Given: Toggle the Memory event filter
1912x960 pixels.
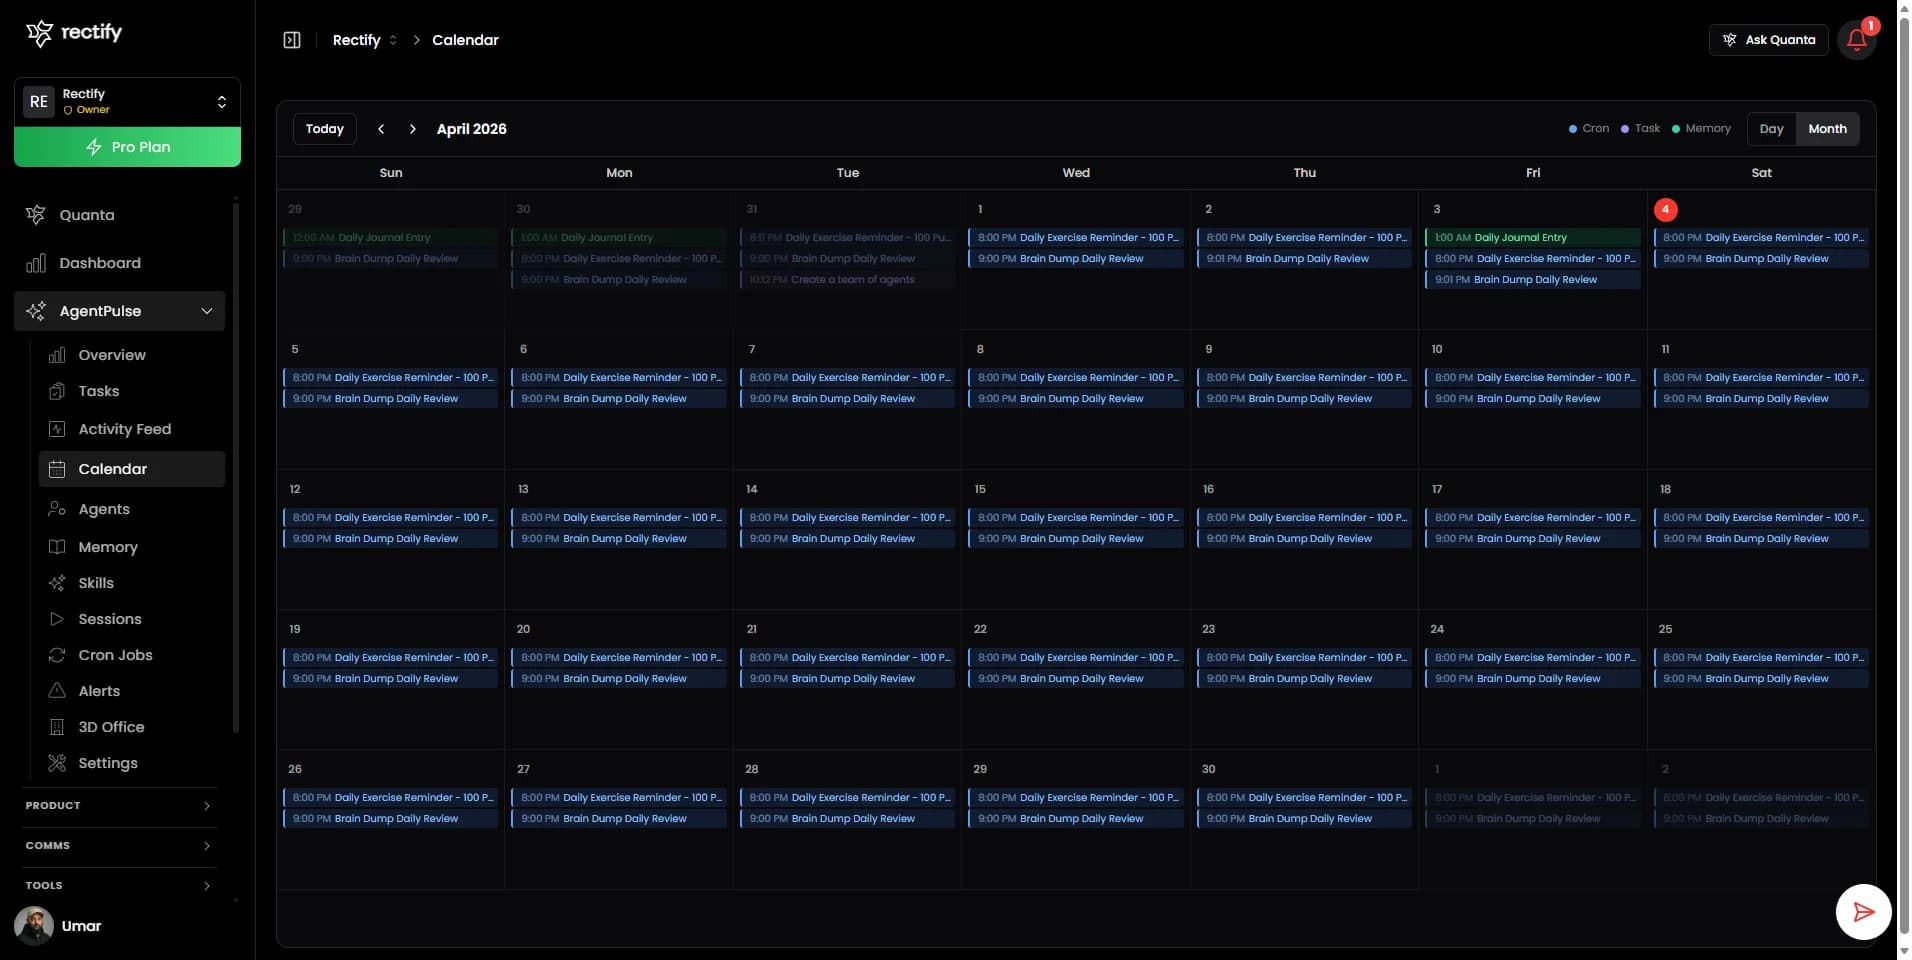Looking at the screenshot, I should click(1676, 128).
